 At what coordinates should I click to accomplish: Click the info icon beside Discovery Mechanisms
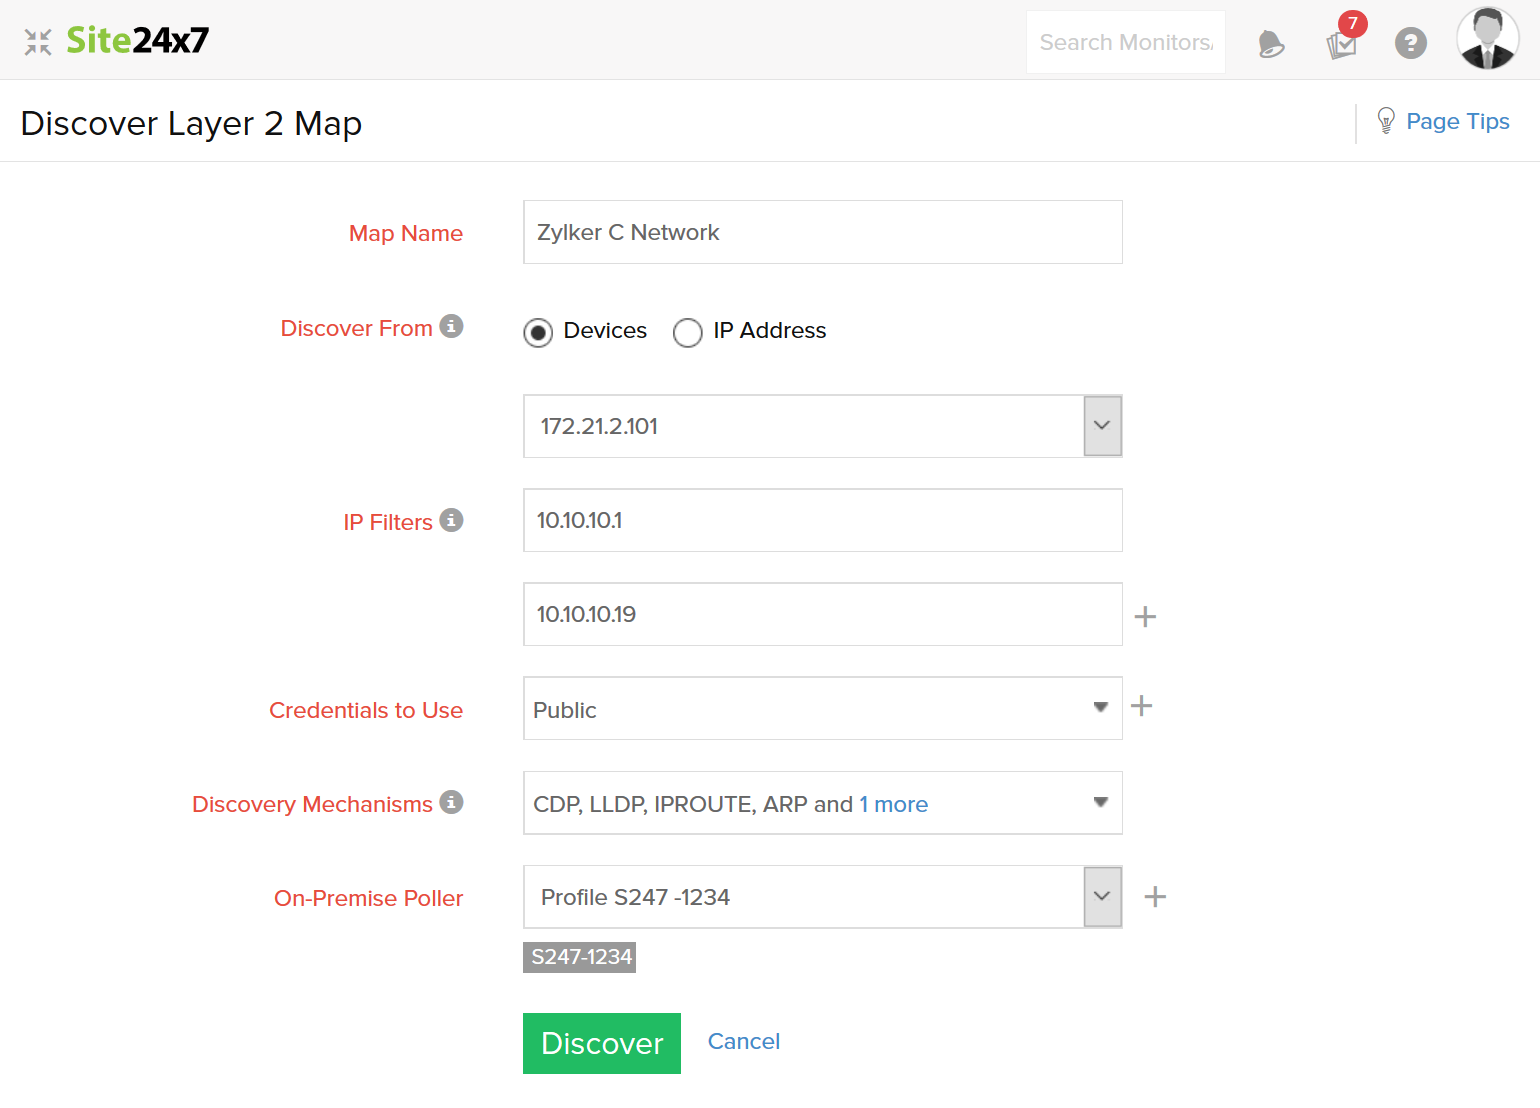(x=452, y=803)
